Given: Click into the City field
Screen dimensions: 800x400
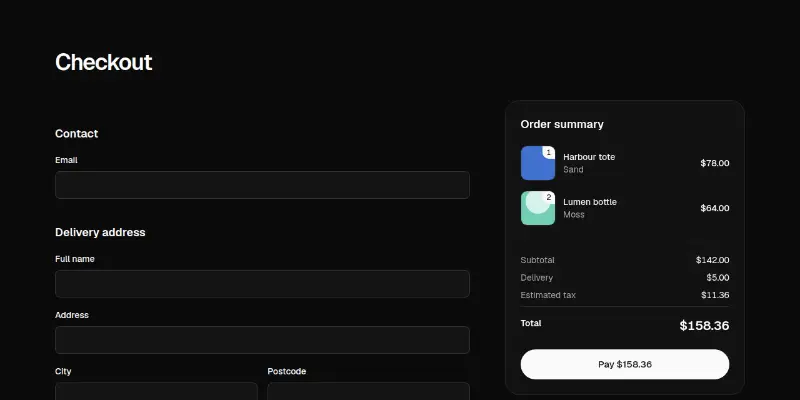Looking at the screenshot, I should pos(156,391).
